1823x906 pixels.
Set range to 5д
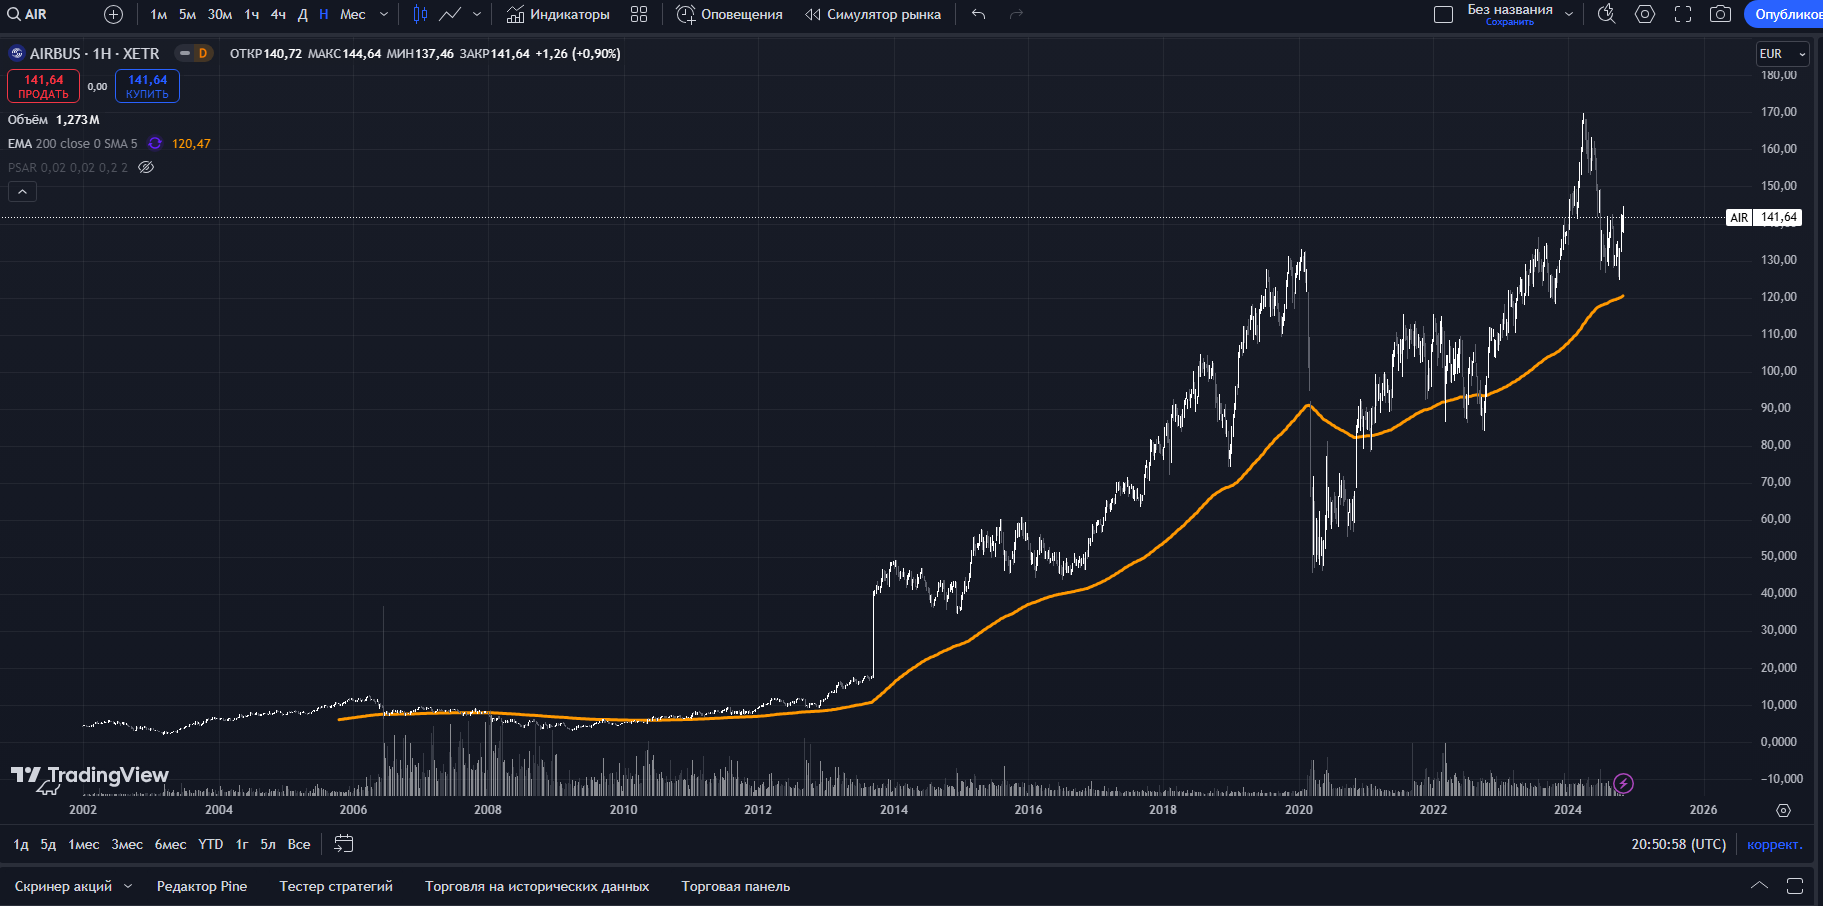coord(48,845)
